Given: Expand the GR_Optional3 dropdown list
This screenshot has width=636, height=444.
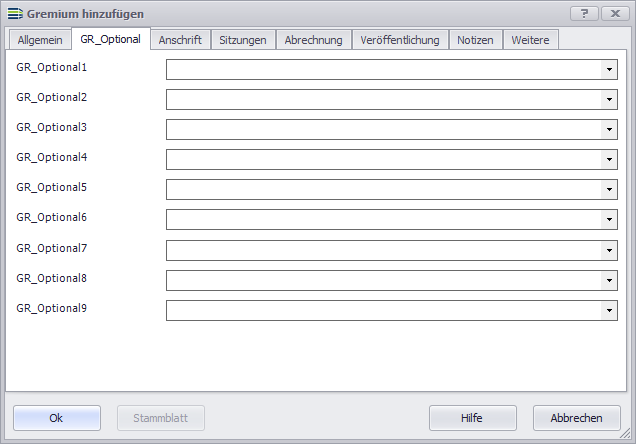Looking at the screenshot, I should (608, 130).
